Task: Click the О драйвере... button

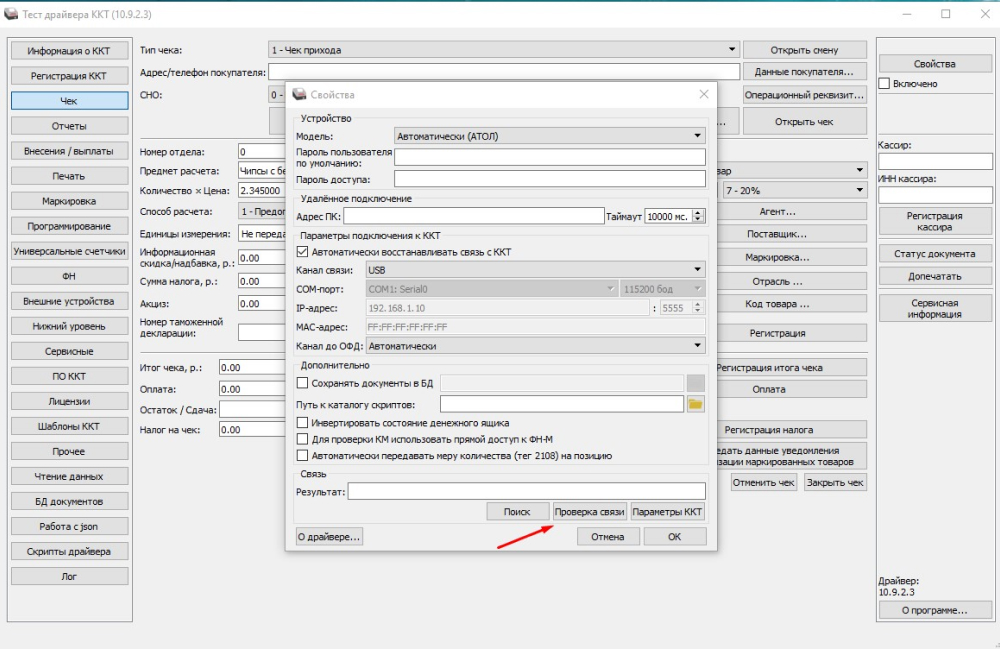Action: click(329, 537)
